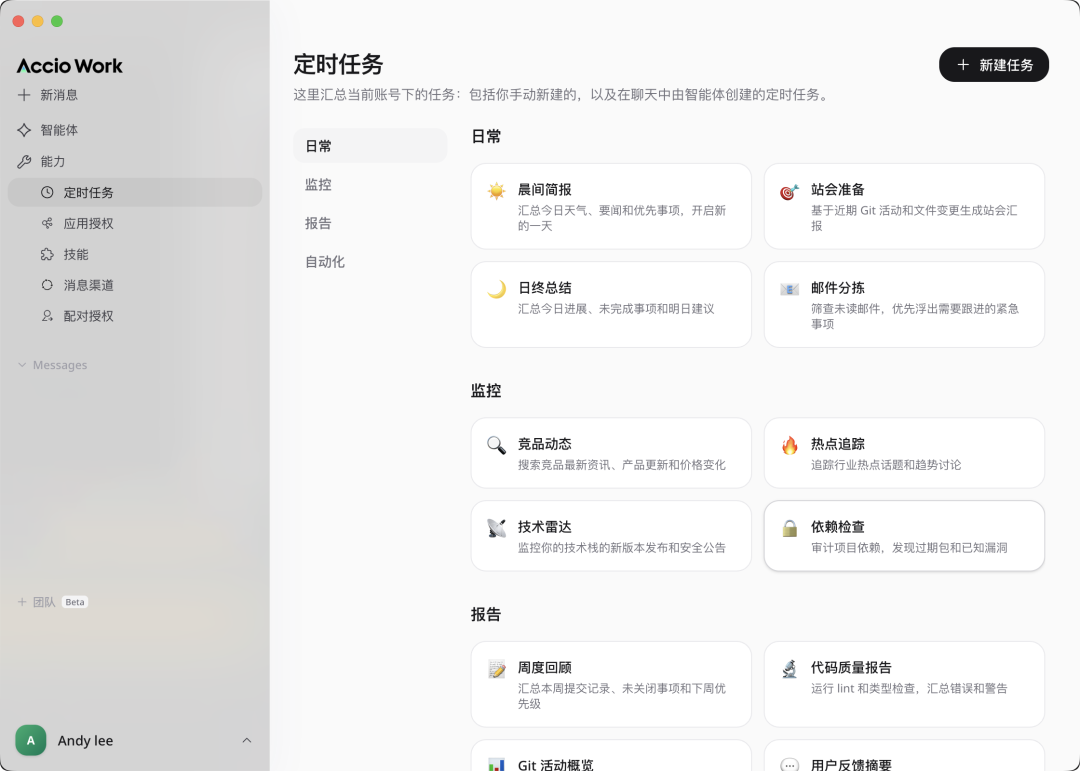Click the sun icon on 晨间简报 card
Image resolution: width=1080 pixels, height=771 pixels.
[496, 189]
